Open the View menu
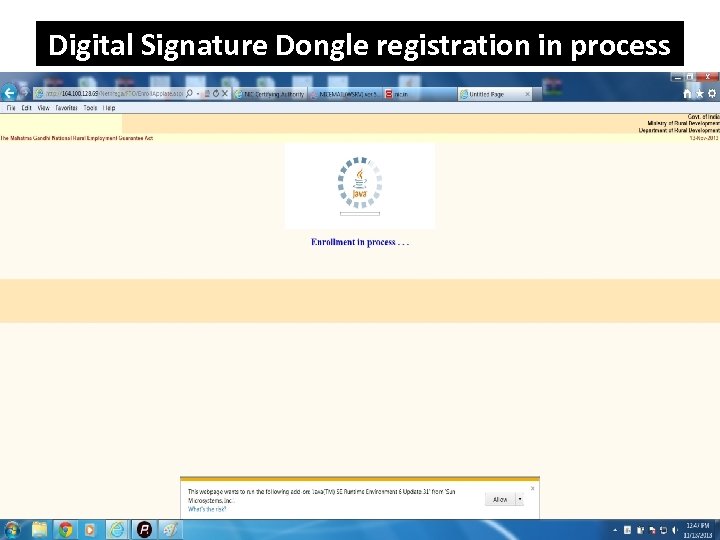 click(x=43, y=108)
